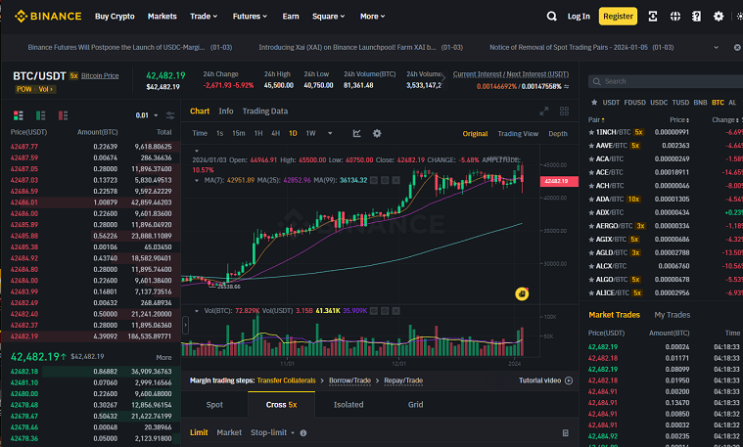Open the search magnifier icon in header
The height and width of the screenshot is (447, 743).
552,16
